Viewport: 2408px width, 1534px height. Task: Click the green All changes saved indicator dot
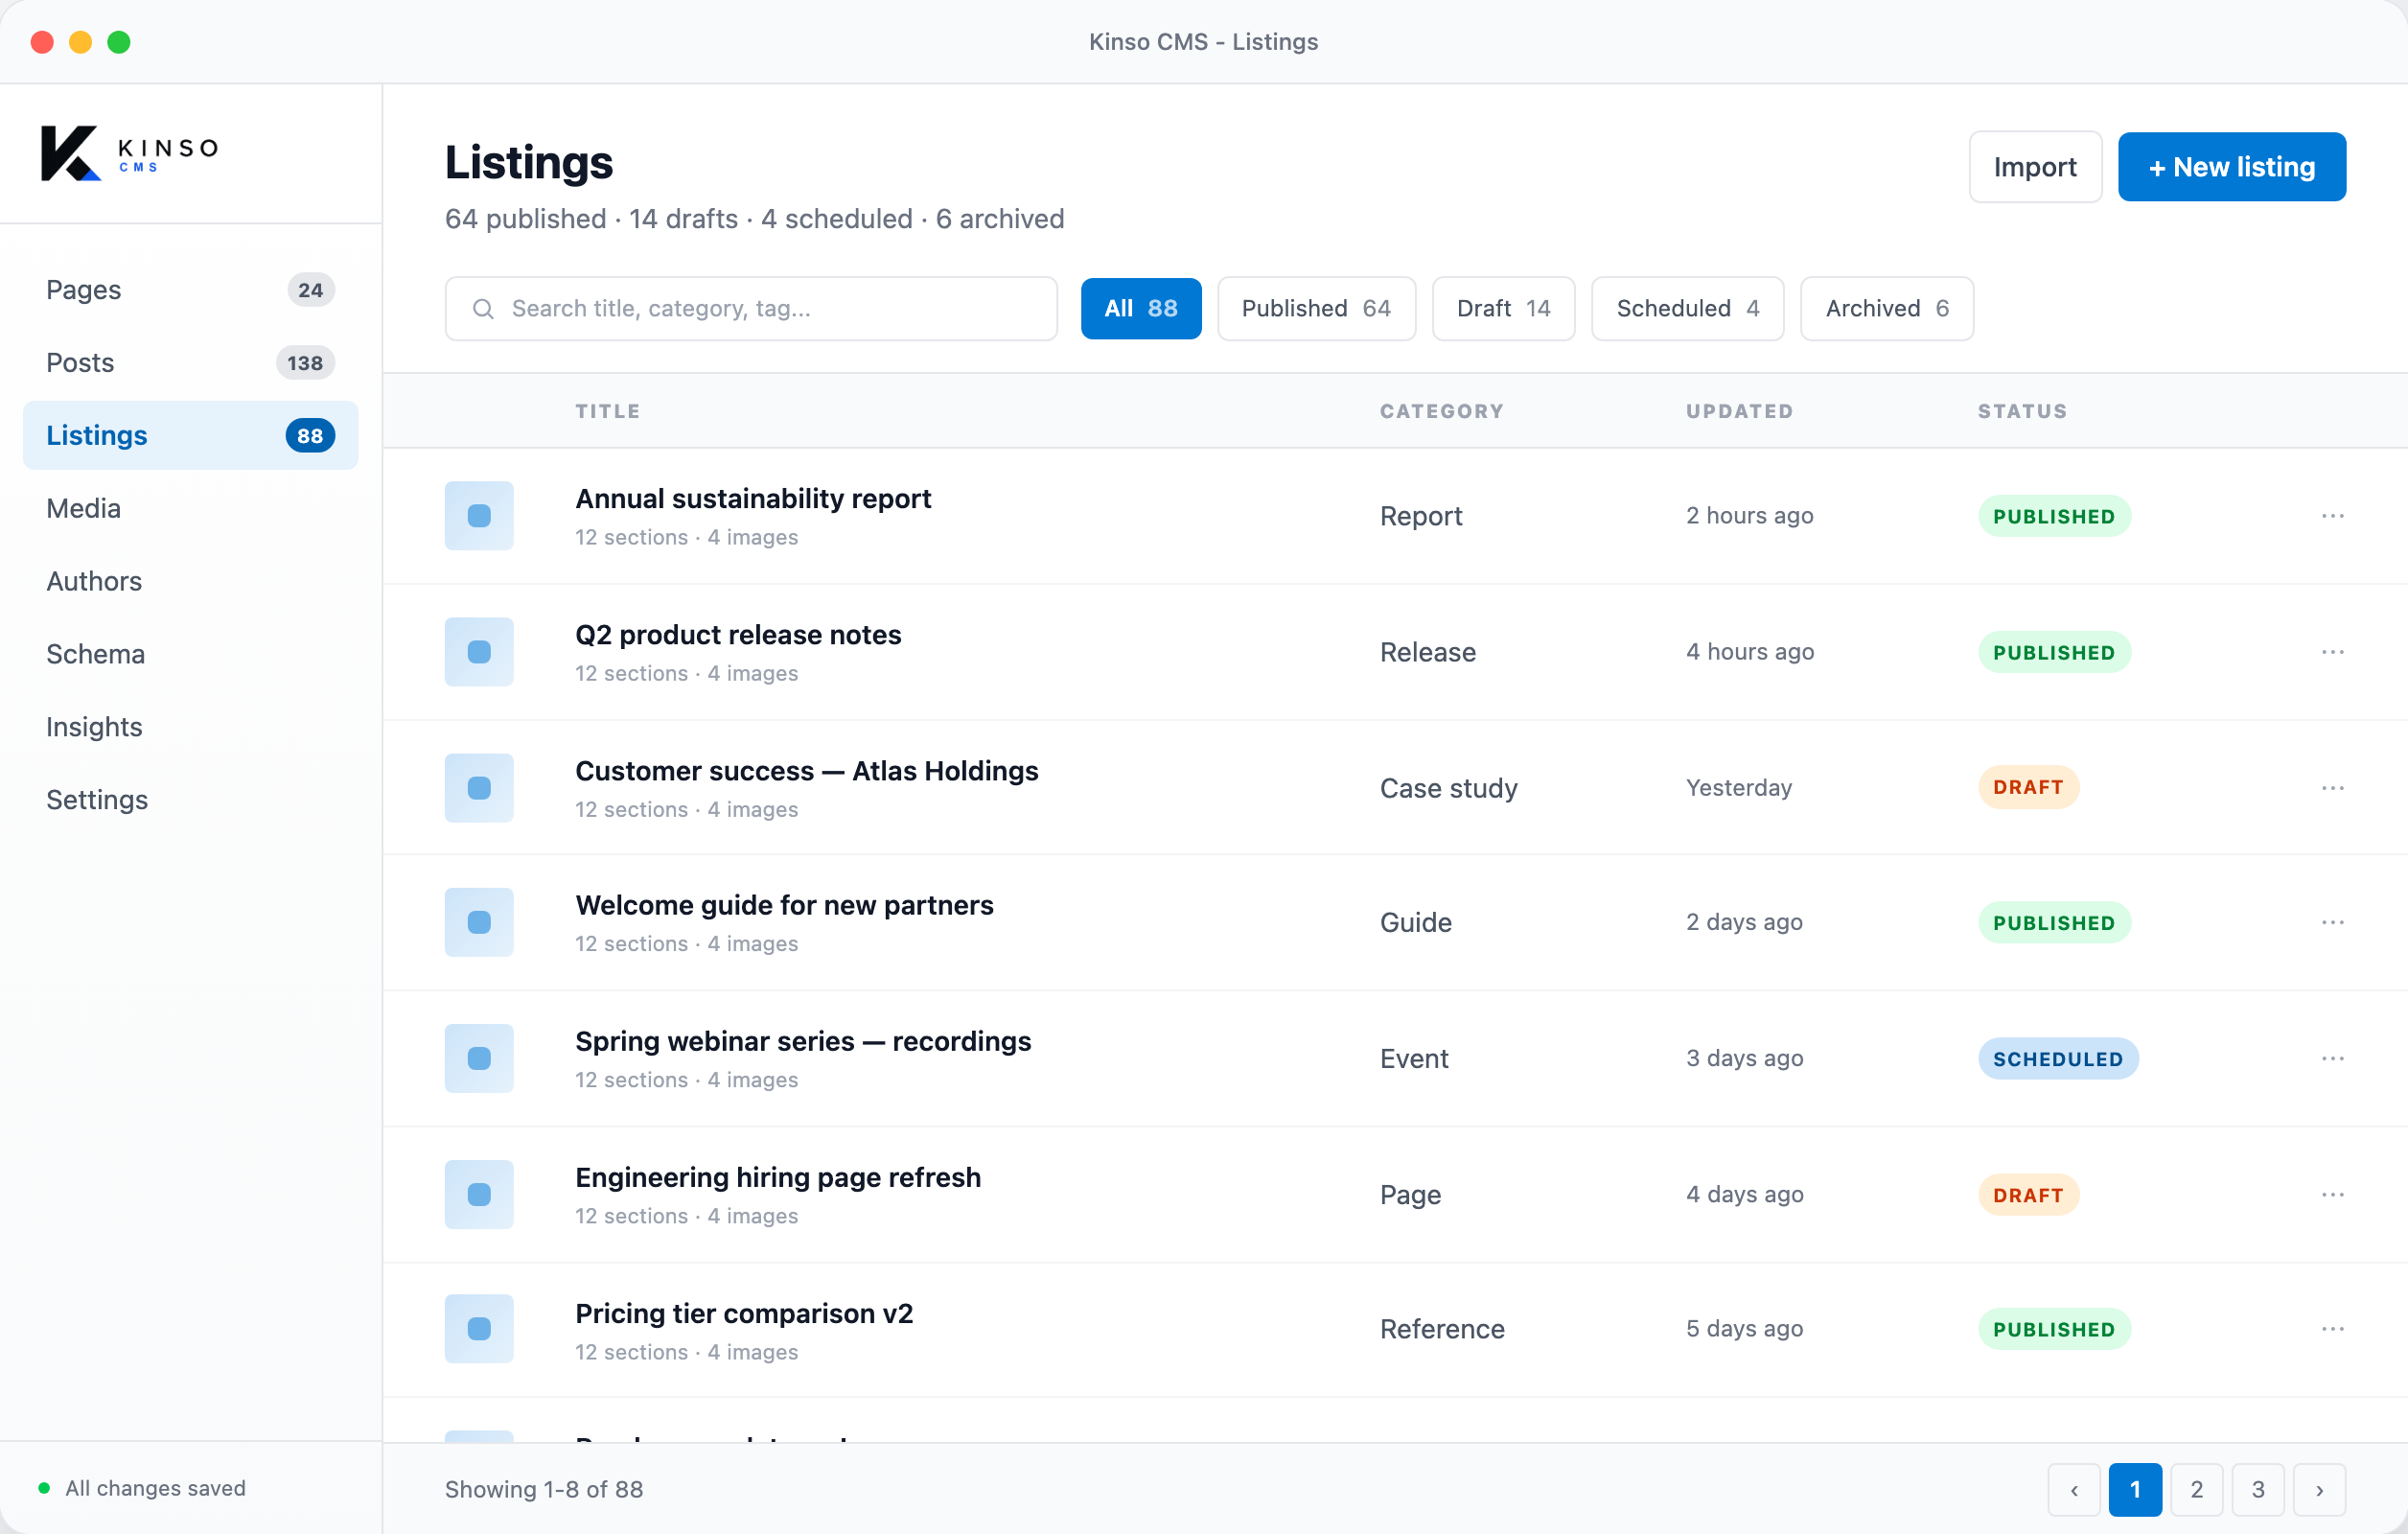click(x=44, y=1488)
